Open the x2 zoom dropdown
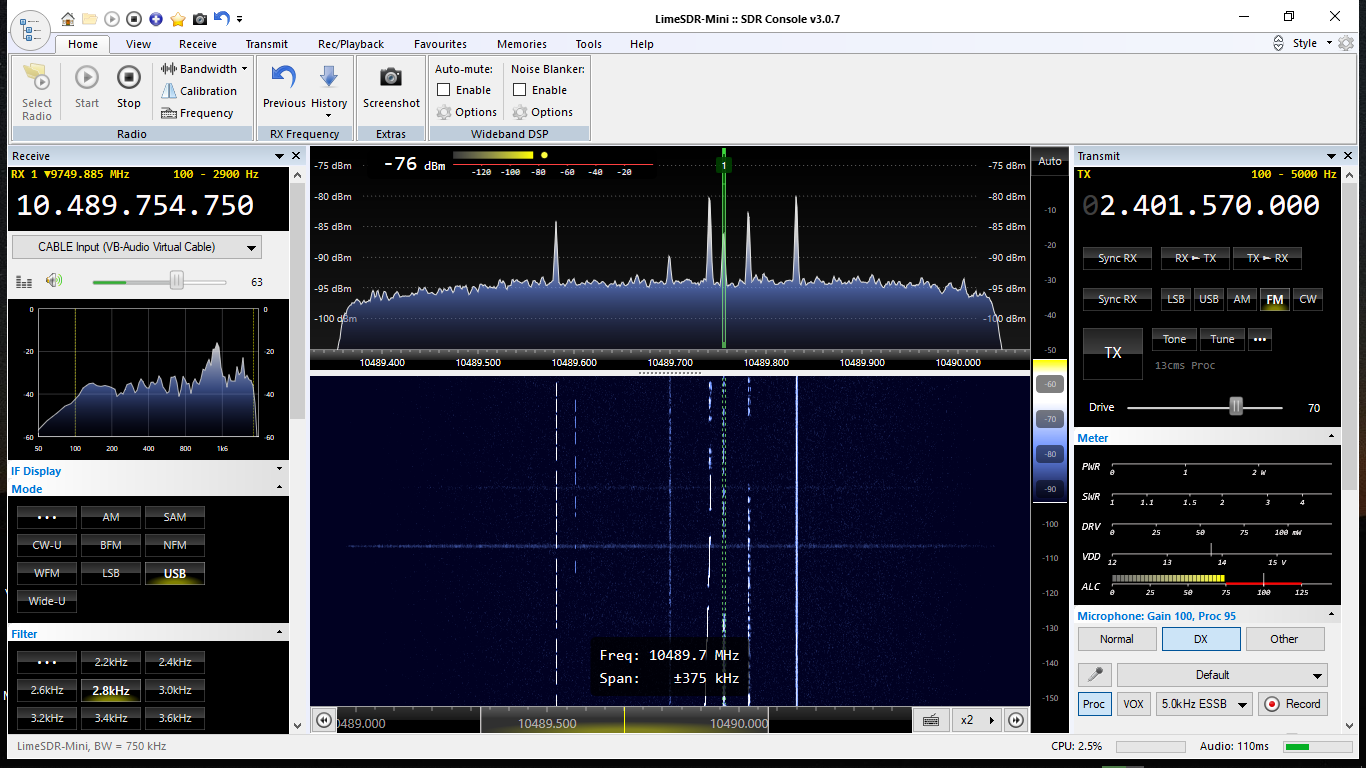Screen dimensions: 1366x768 pyautogui.click(x=977, y=720)
